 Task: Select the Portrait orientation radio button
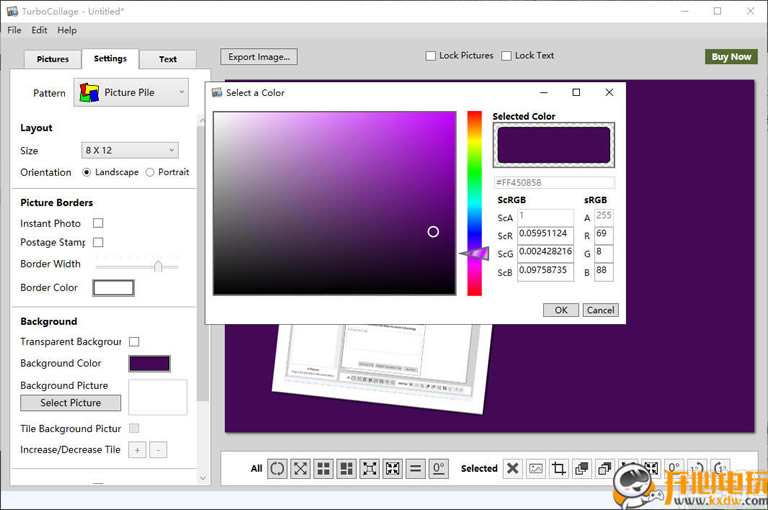[150, 172]
